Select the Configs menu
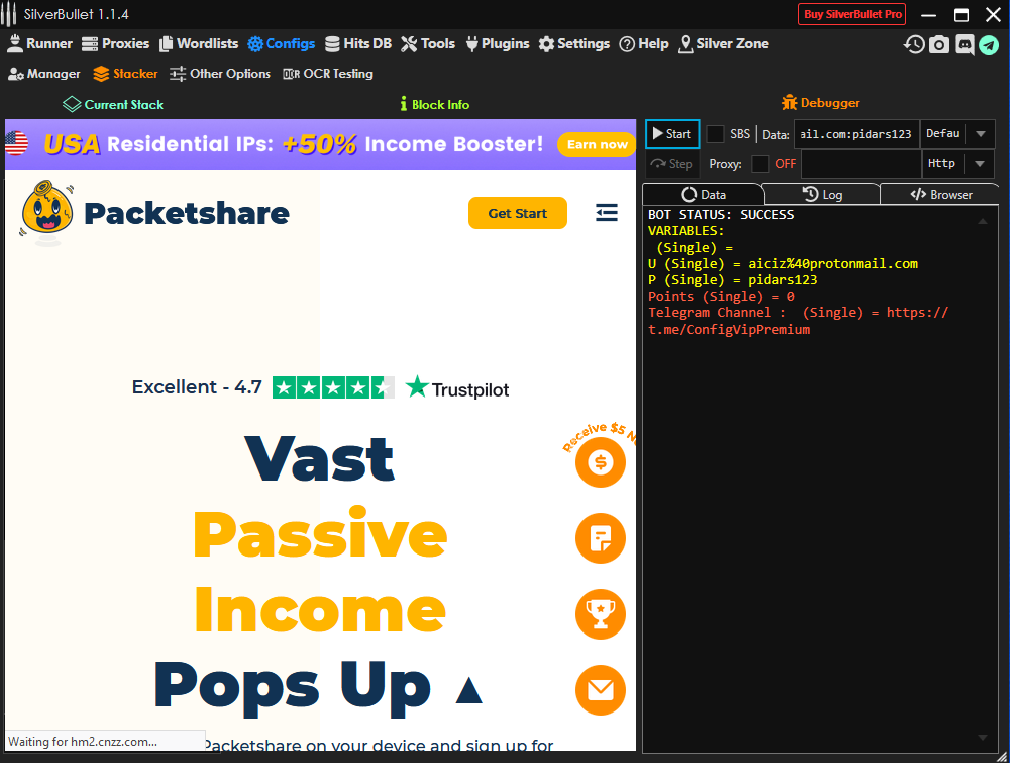 coord(281,44)
